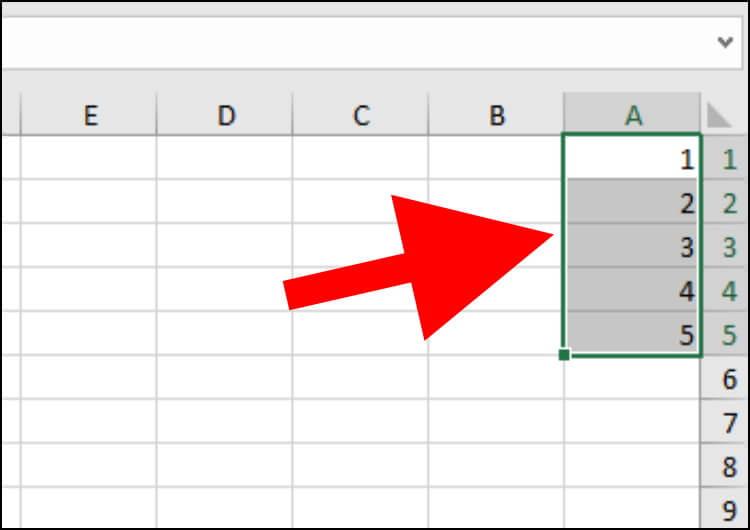Click cell A1 containing value 1
750x530 pixels.
tap(632, 158)
